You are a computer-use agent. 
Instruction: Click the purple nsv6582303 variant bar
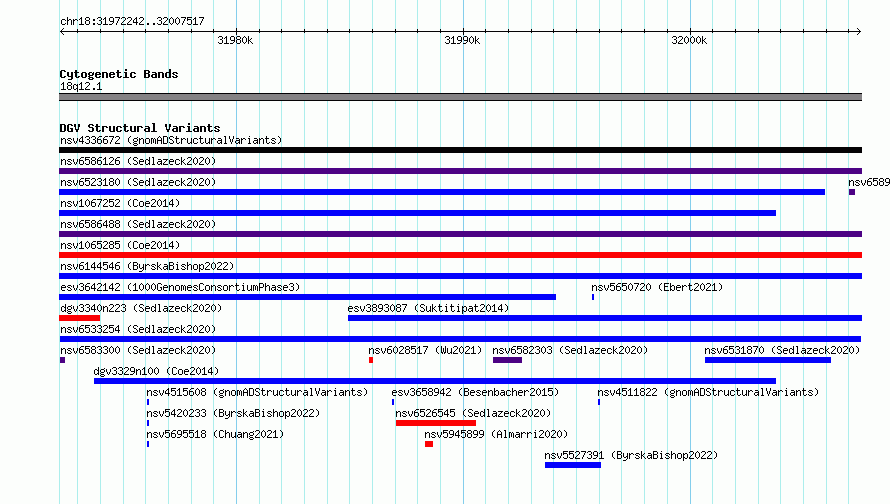[507, 360]
